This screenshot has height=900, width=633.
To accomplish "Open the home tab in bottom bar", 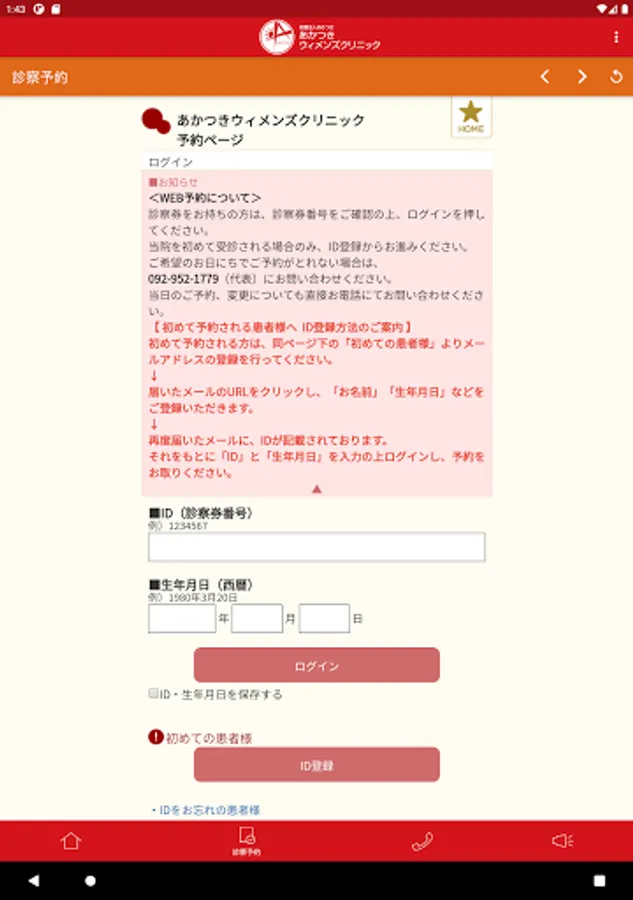I will (71, 841).
